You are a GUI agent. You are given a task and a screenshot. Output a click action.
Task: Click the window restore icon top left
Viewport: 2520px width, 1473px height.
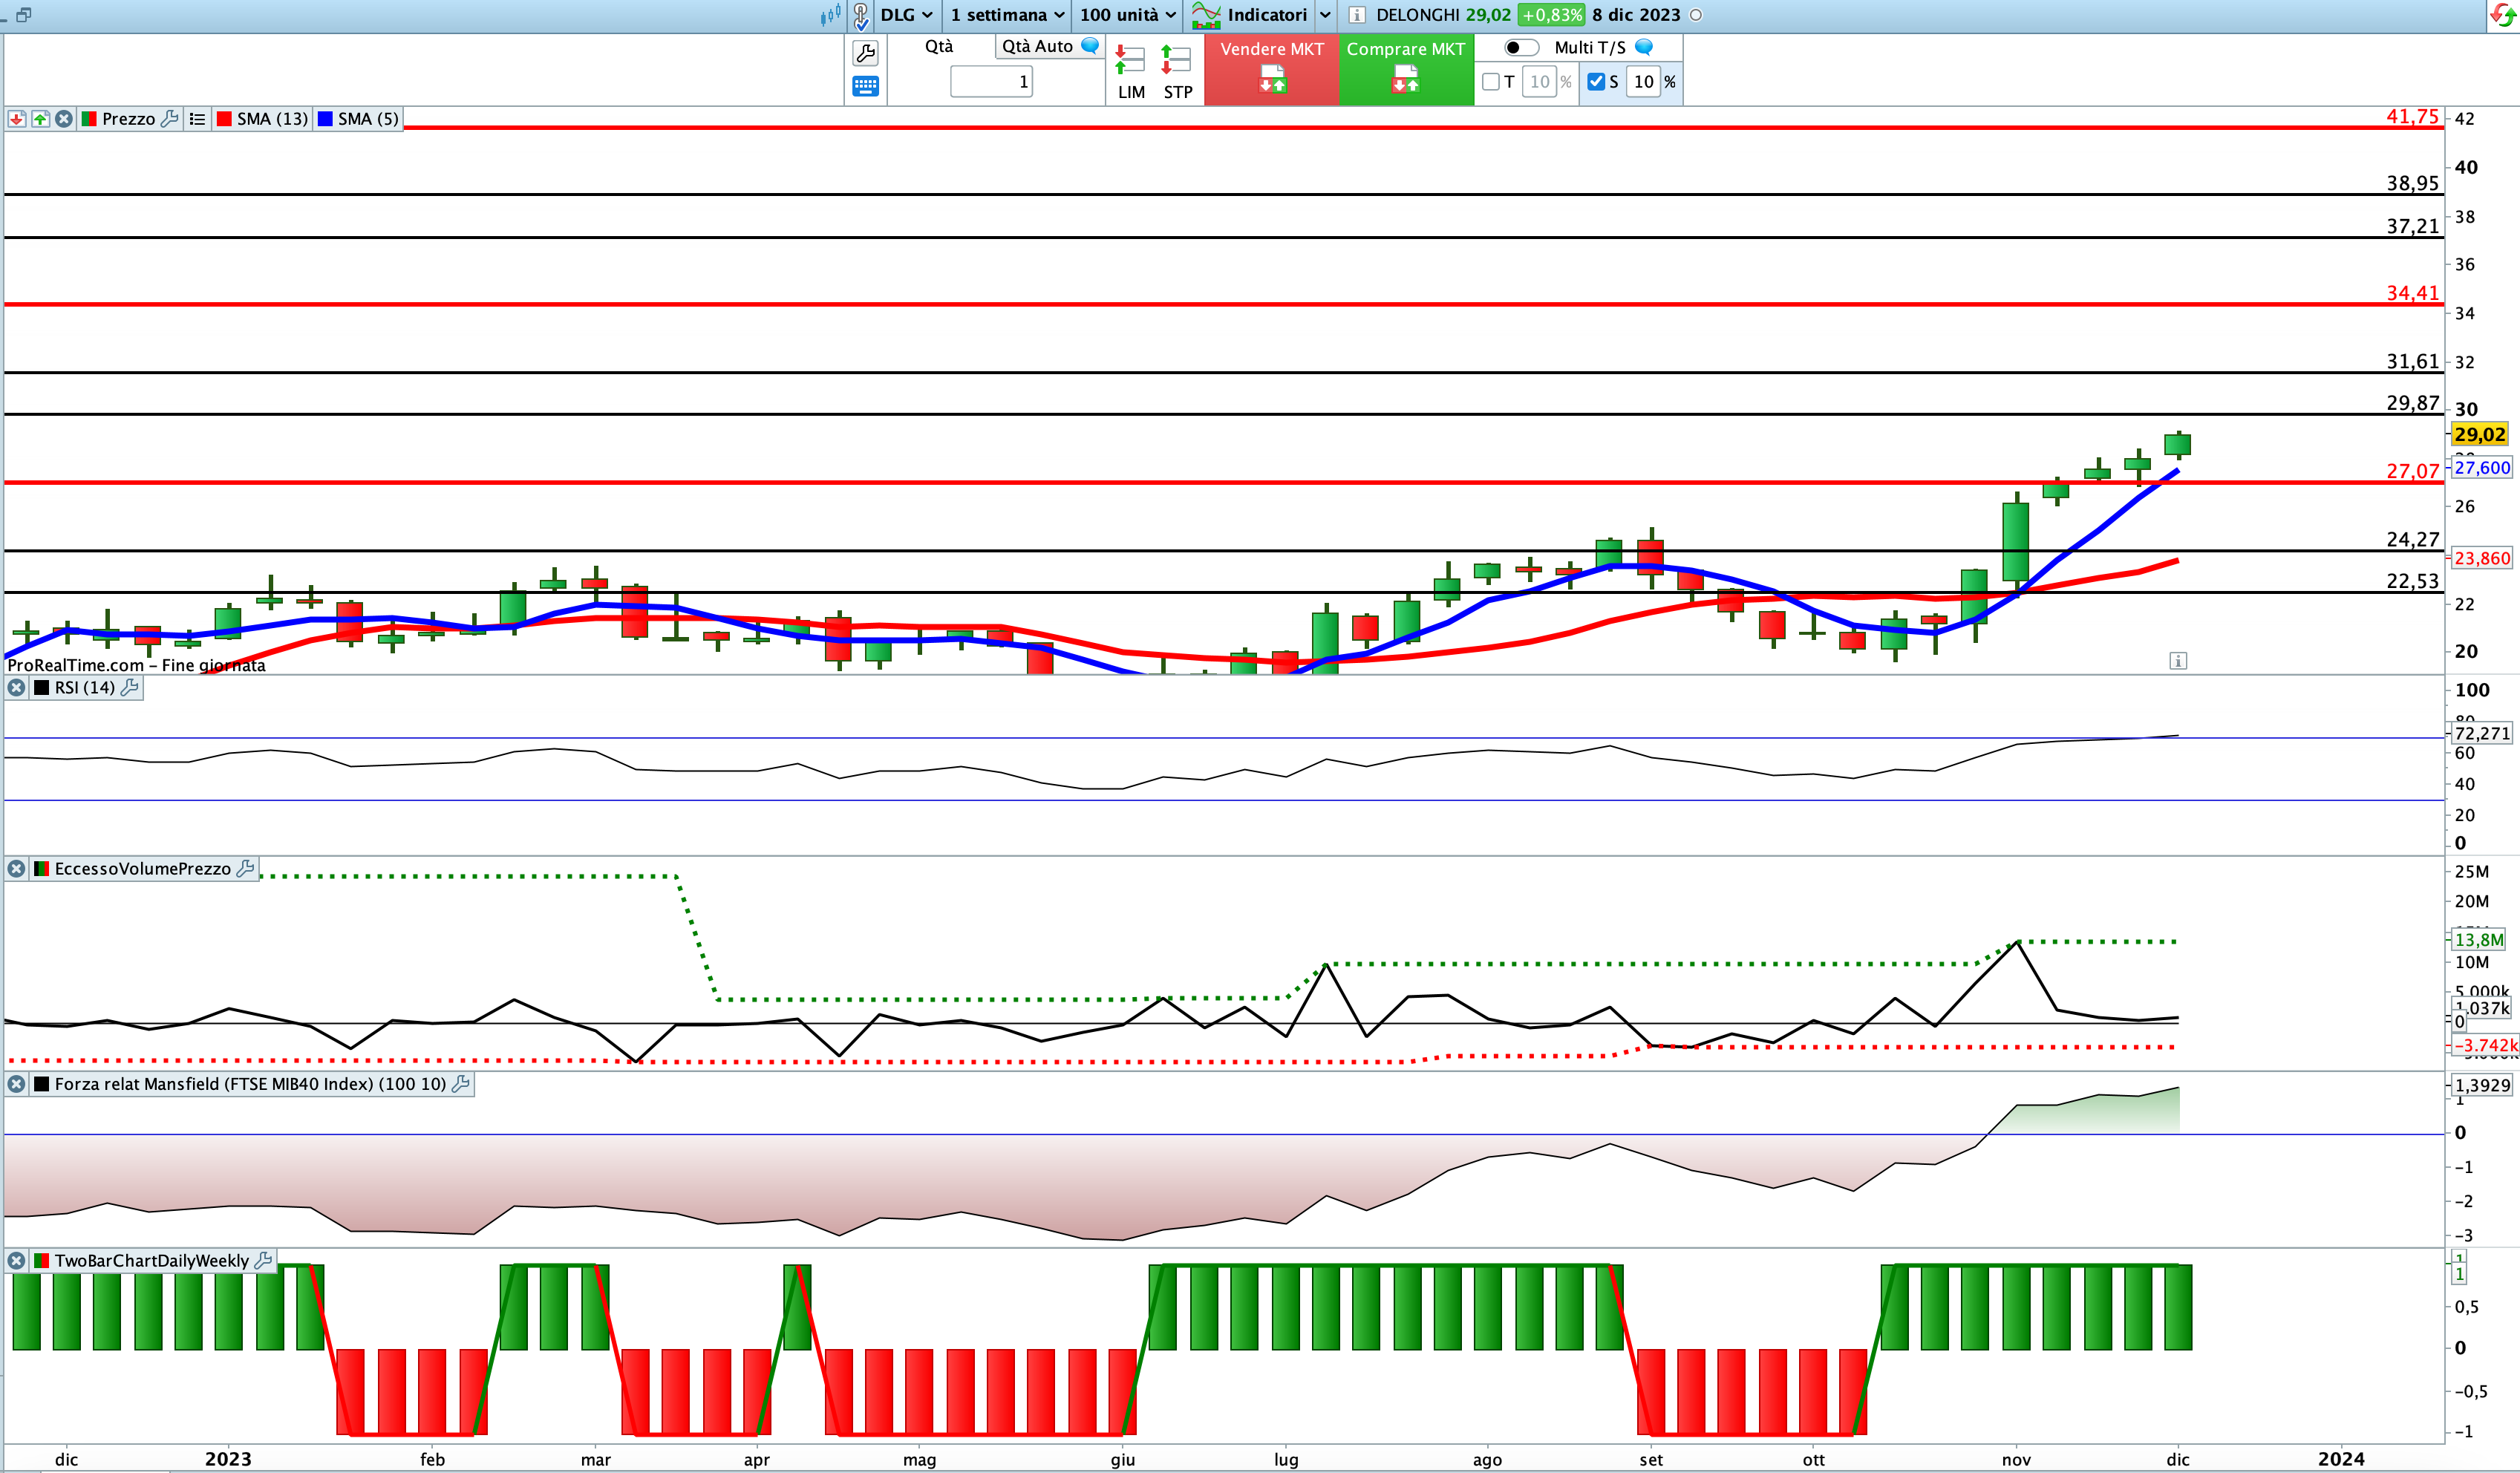pos(24,15)
